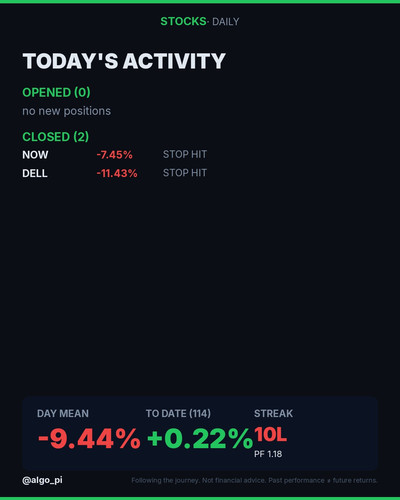
Task: Click the TODAY'S ACTIVITY title
Action: coord(124,61)
